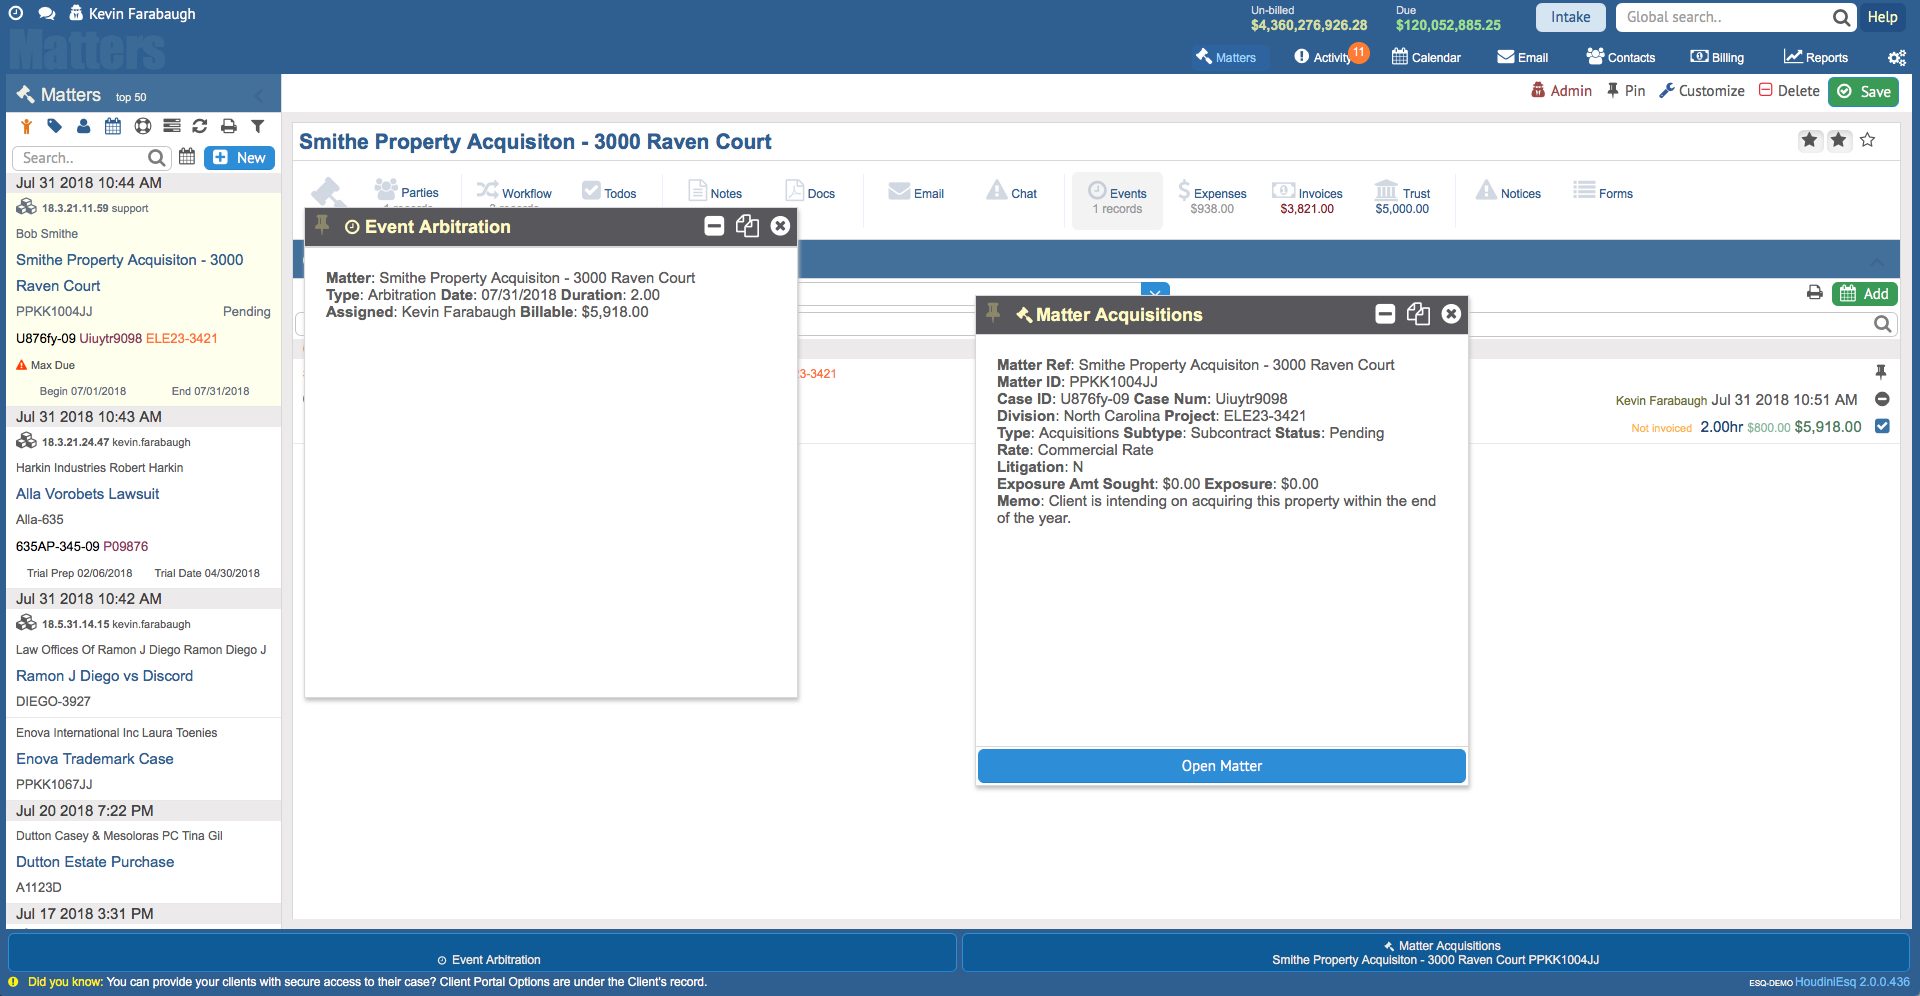
Task: Open the Forms tab
Action: point(1603,193)
